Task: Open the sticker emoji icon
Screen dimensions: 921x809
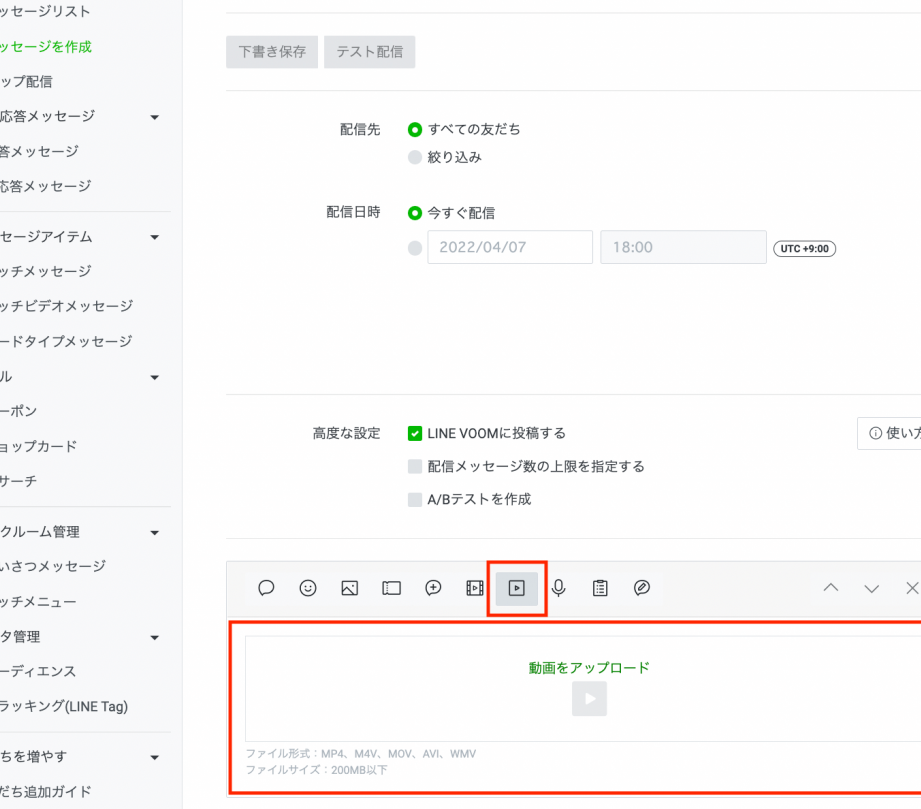Action: coord(308,588)
